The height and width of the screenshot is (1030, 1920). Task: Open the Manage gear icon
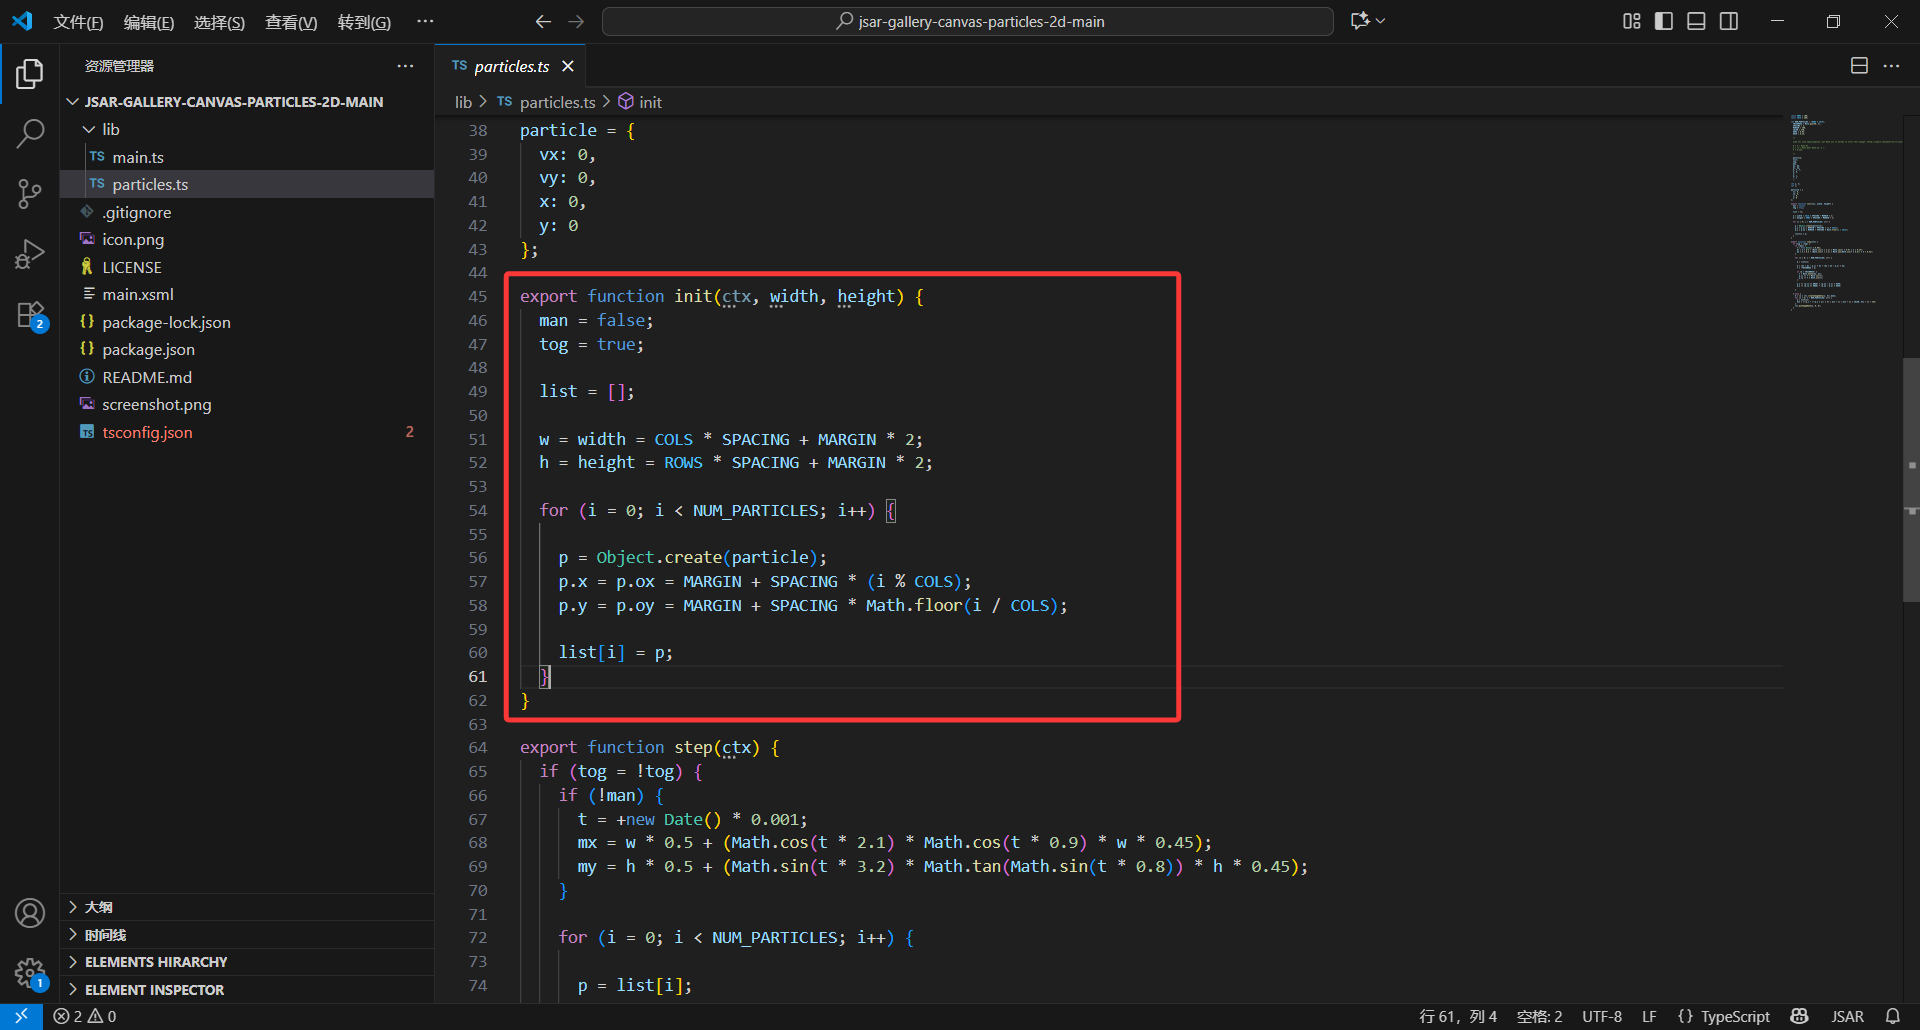tap(30, 972)
